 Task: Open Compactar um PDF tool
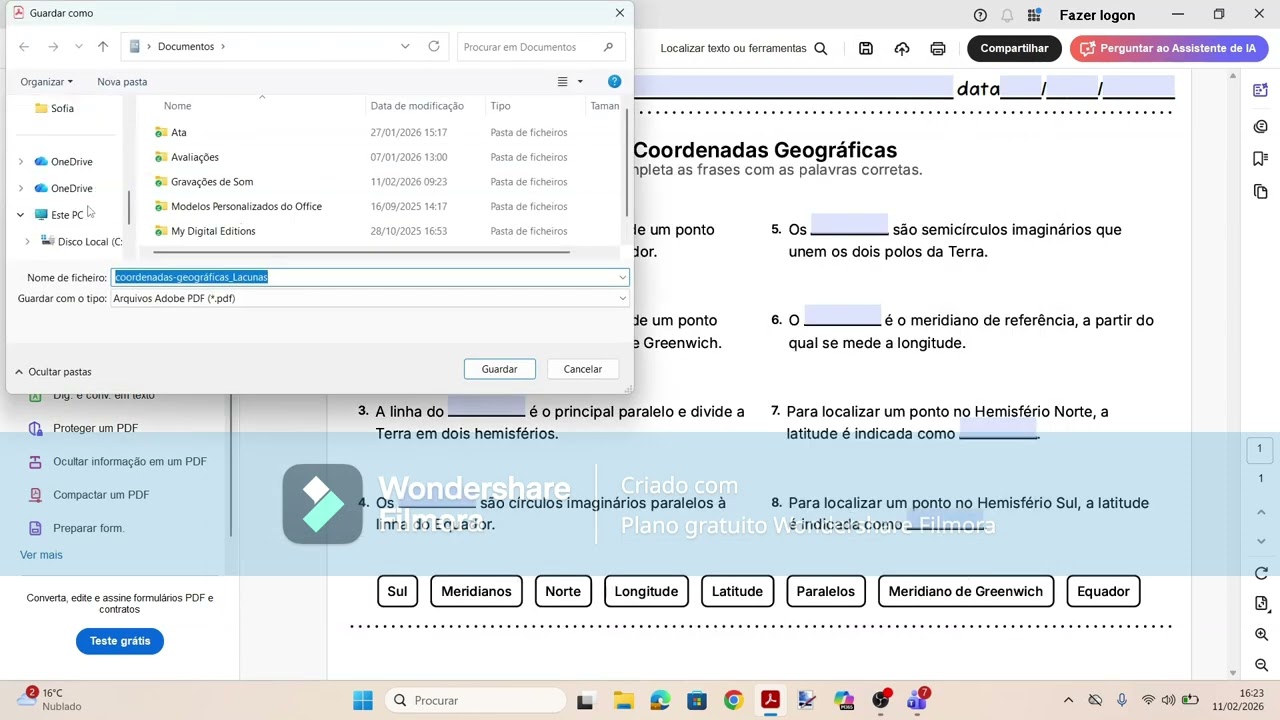pyautogui.click(x=100, y=494)
